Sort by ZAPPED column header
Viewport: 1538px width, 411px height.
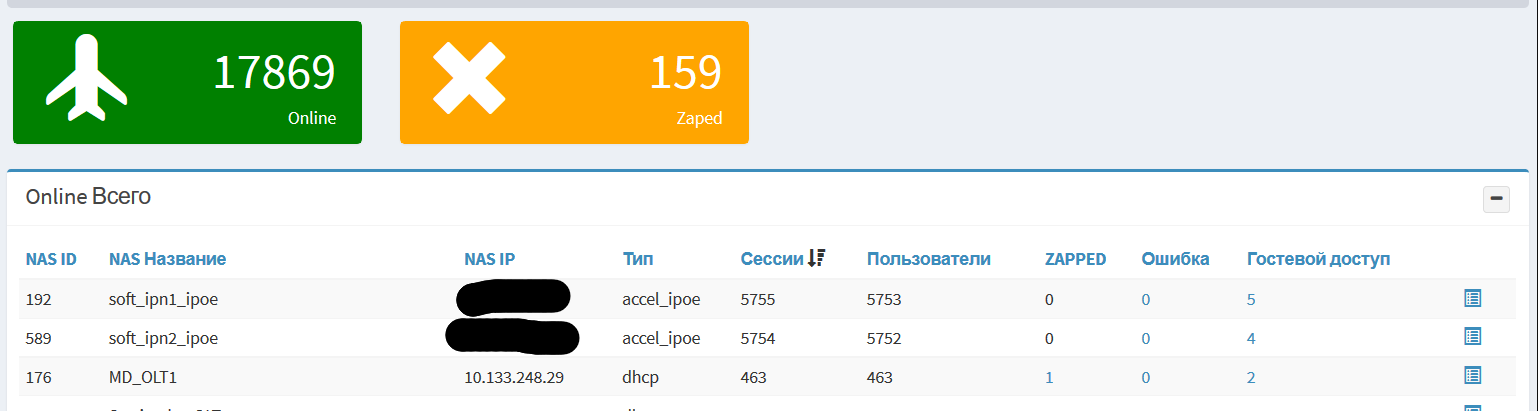click(x=1075, y=259)
